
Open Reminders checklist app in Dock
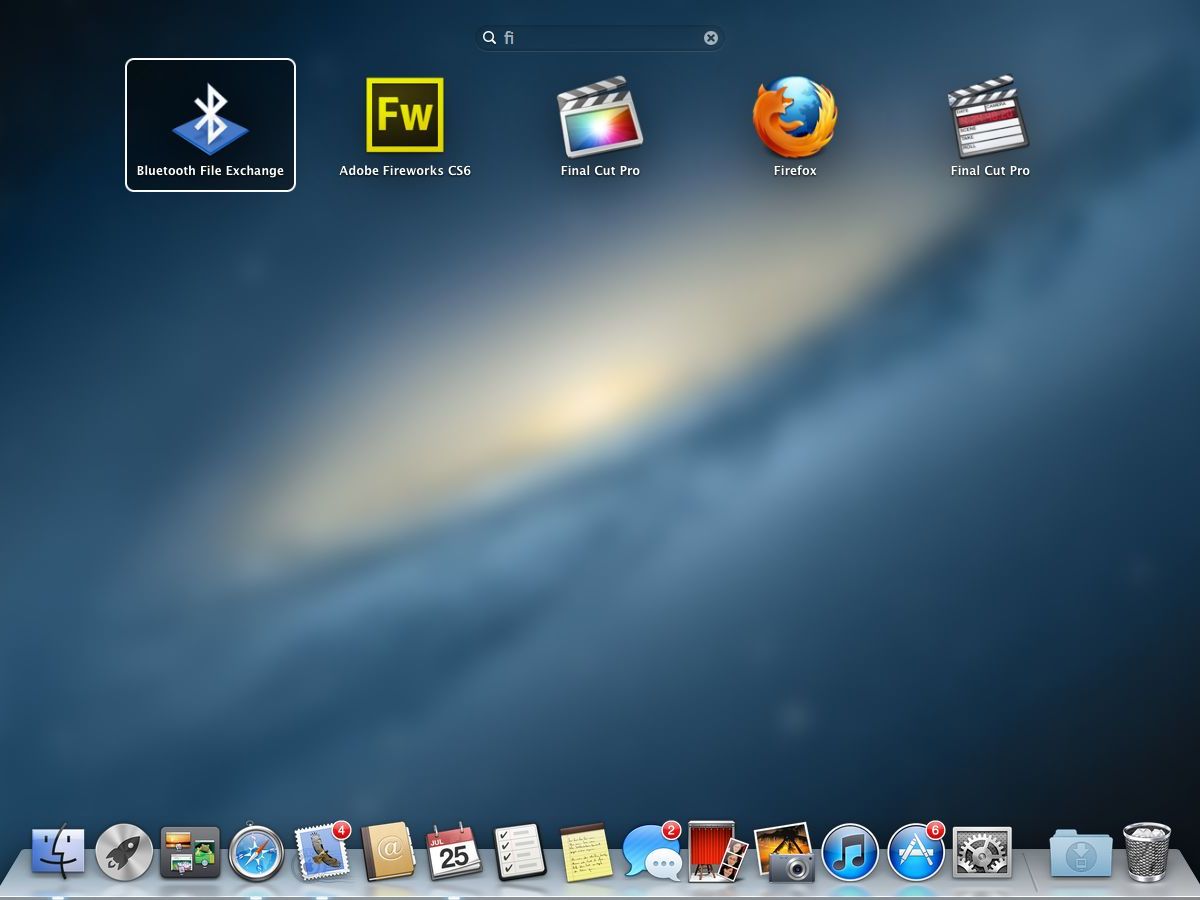[520, 852]
